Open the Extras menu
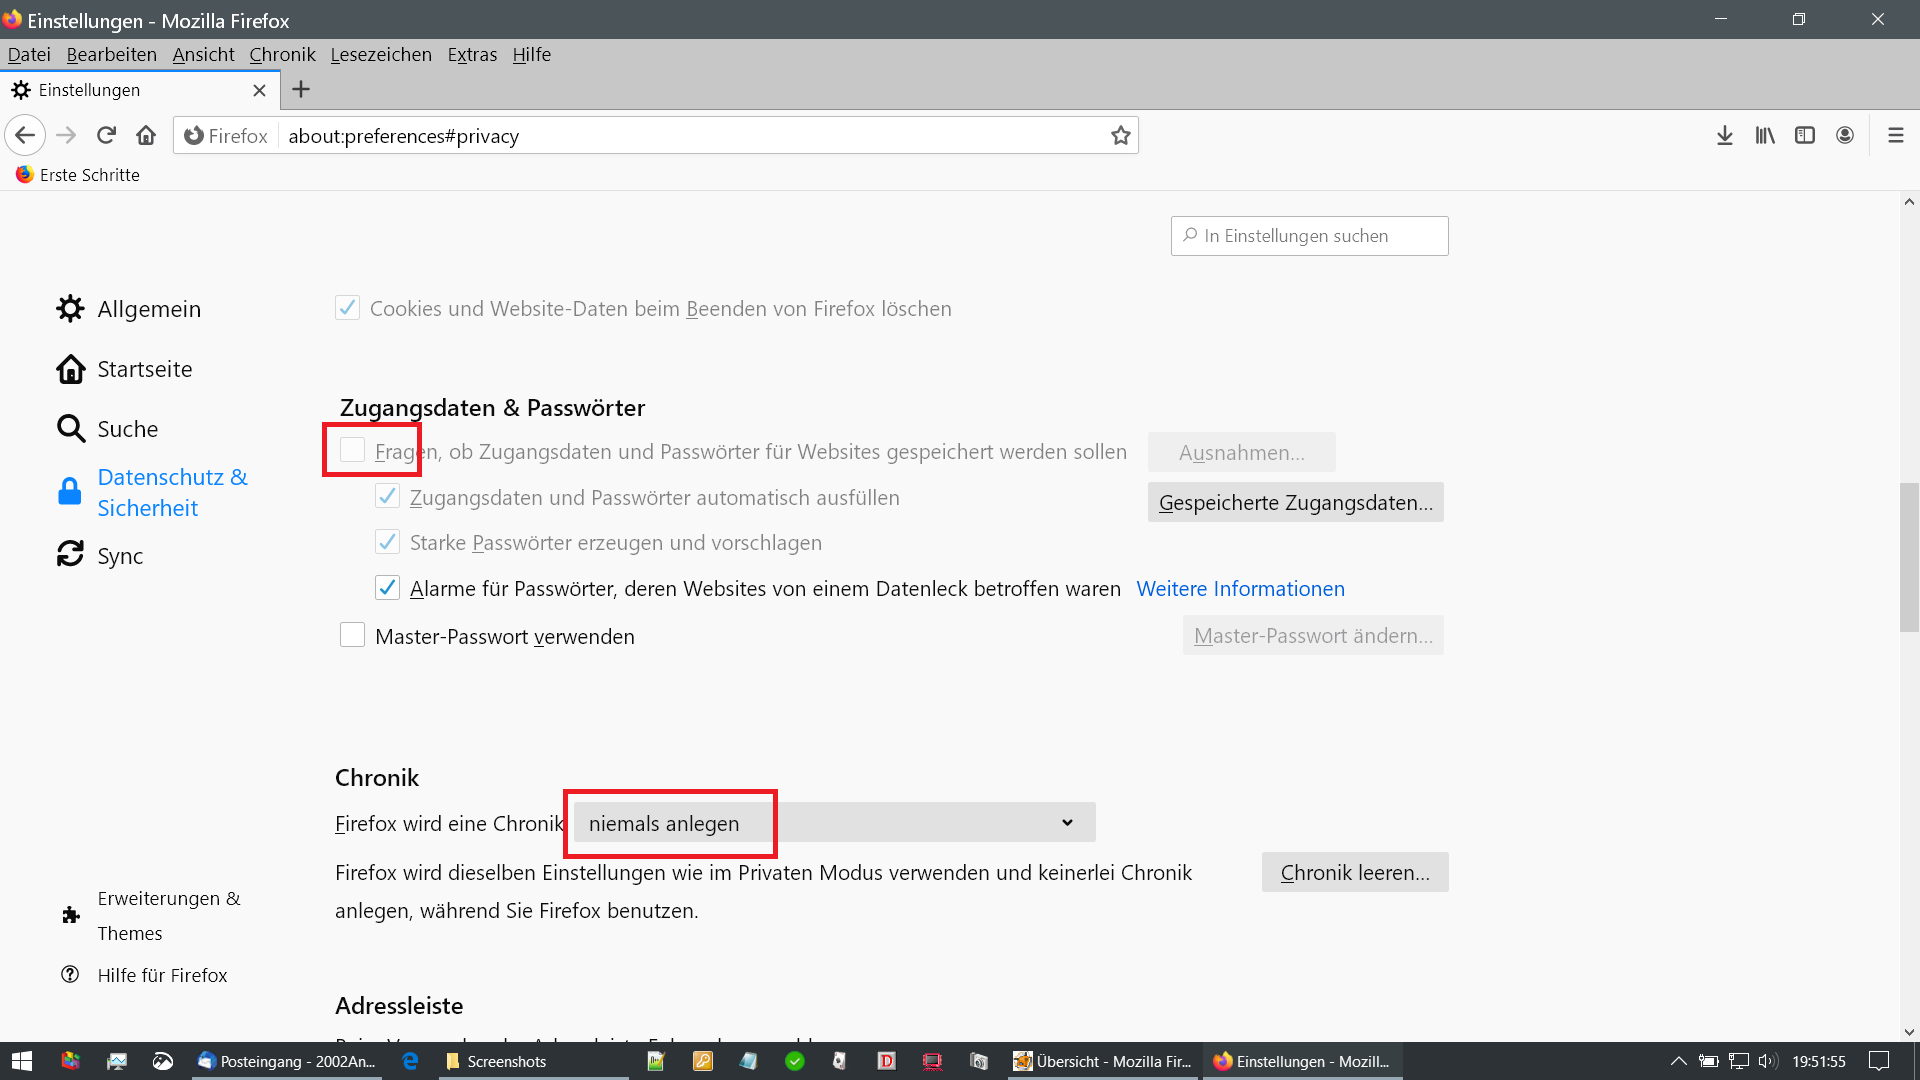Viewport: 1920px width, 1080px height. 472,54
